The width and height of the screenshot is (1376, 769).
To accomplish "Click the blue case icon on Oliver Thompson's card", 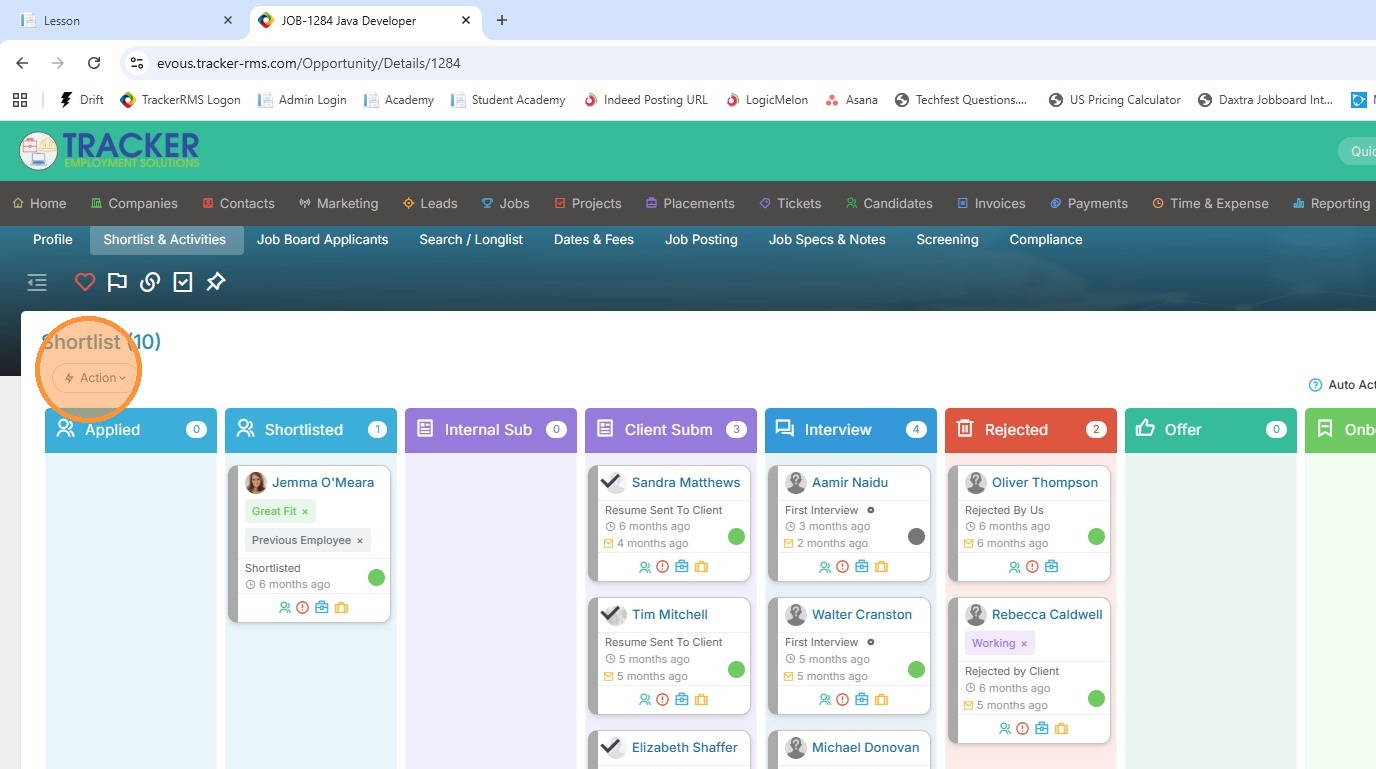I will tap(1051, 566).
